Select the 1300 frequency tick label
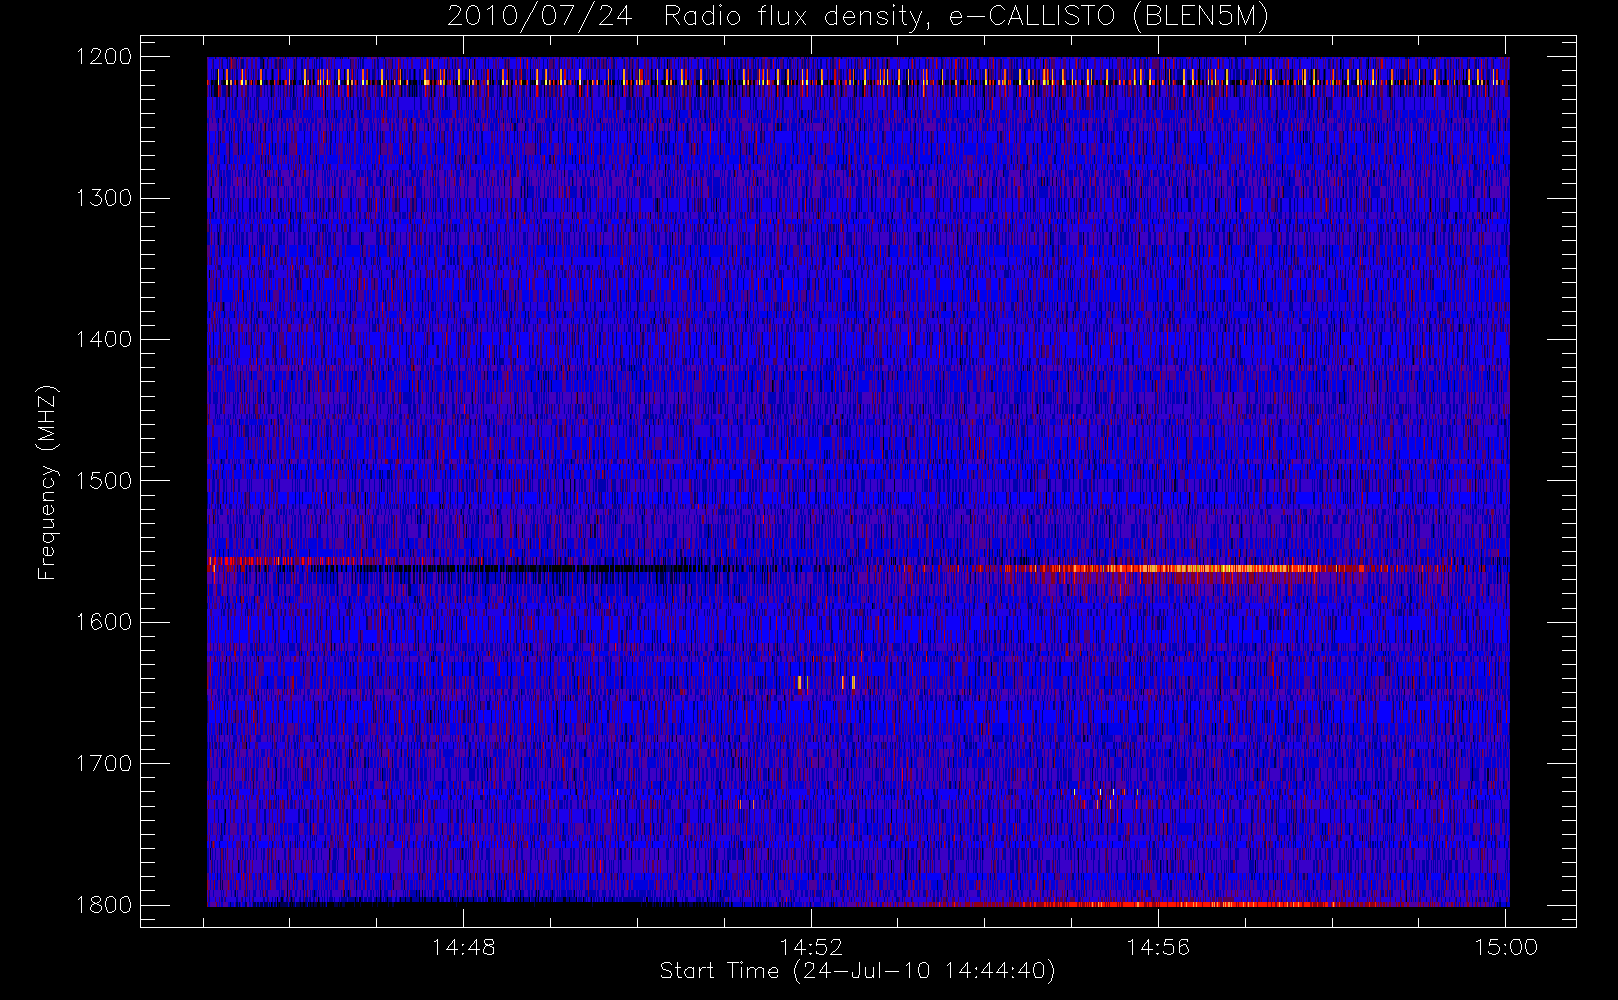 pos(105,198)
